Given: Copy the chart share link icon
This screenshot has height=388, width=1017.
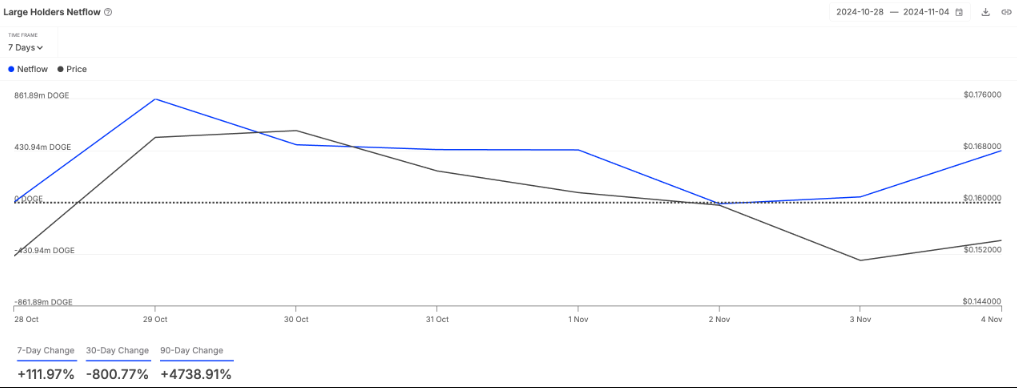Looking at the screenshot, I should 1006,12.
